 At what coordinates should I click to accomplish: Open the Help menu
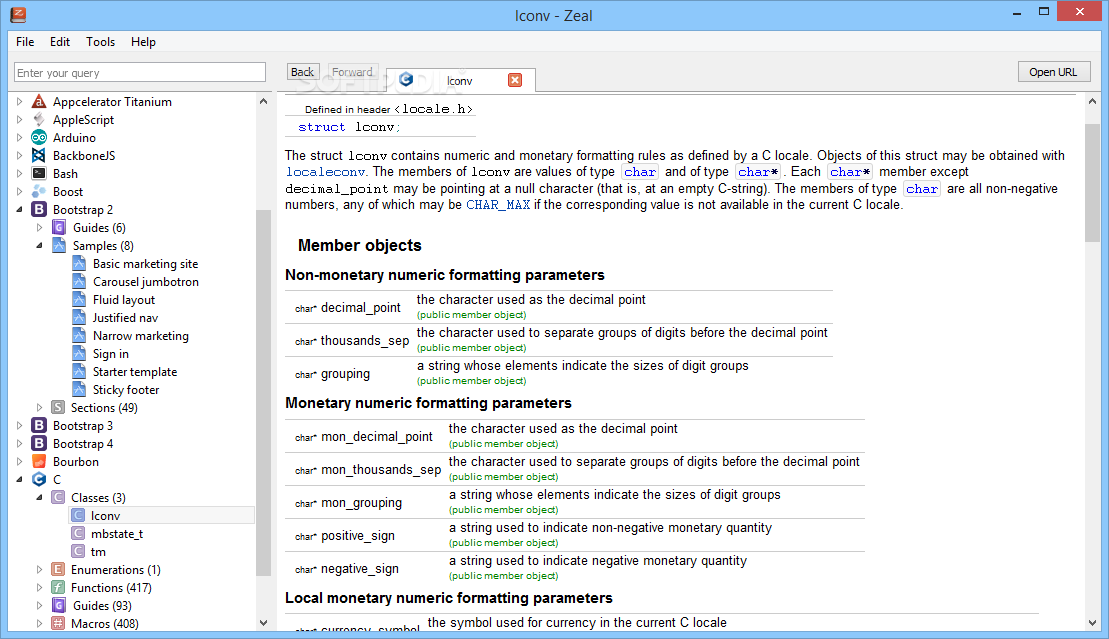143,42
